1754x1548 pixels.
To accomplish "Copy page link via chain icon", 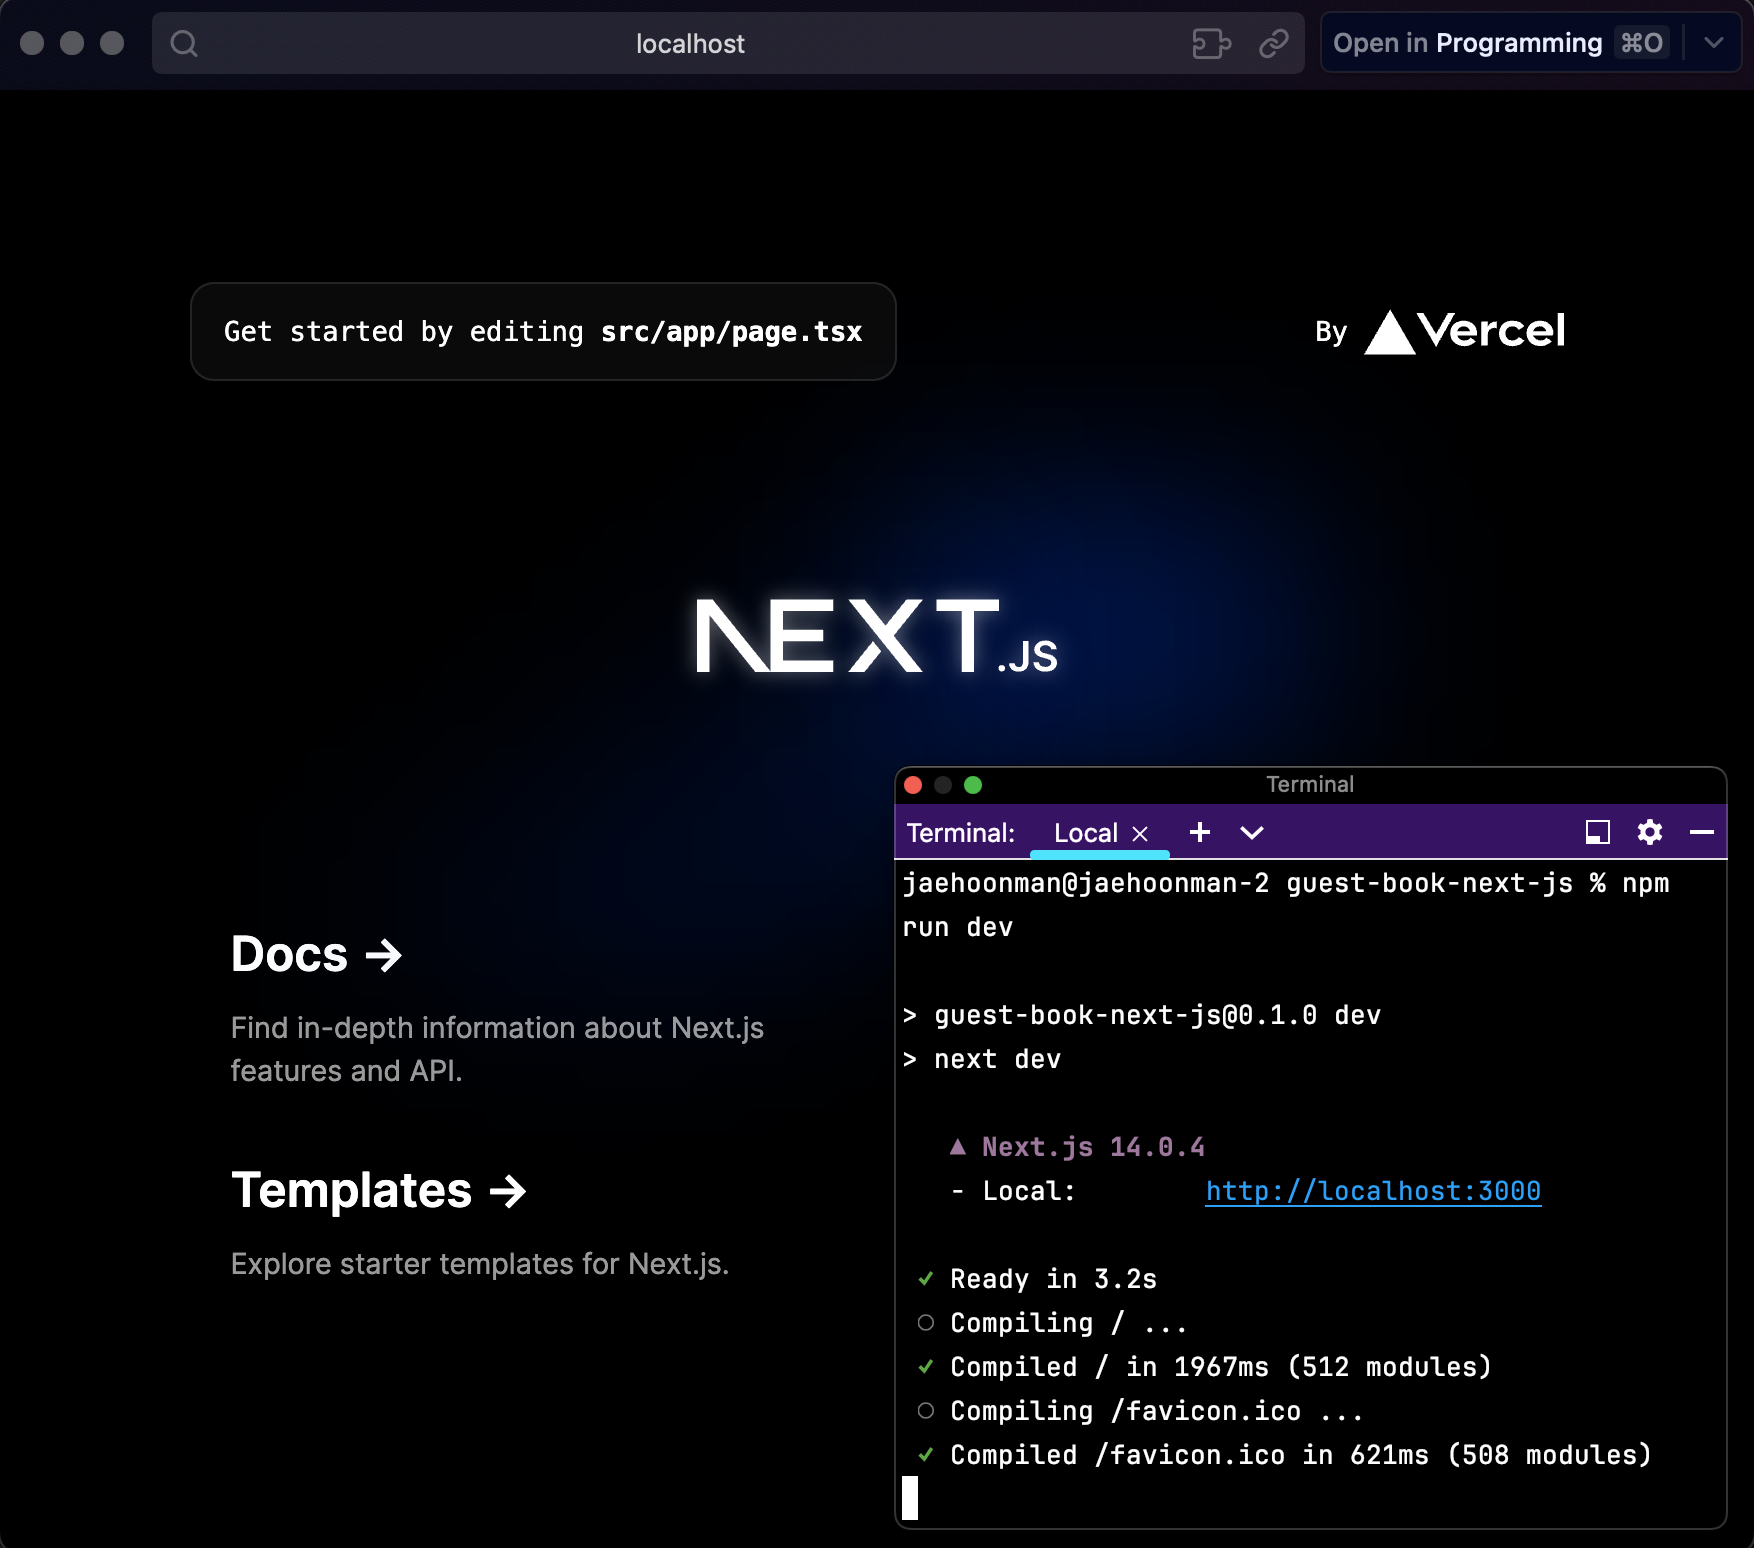I will pyautogui.click(x=1274, y=43).
